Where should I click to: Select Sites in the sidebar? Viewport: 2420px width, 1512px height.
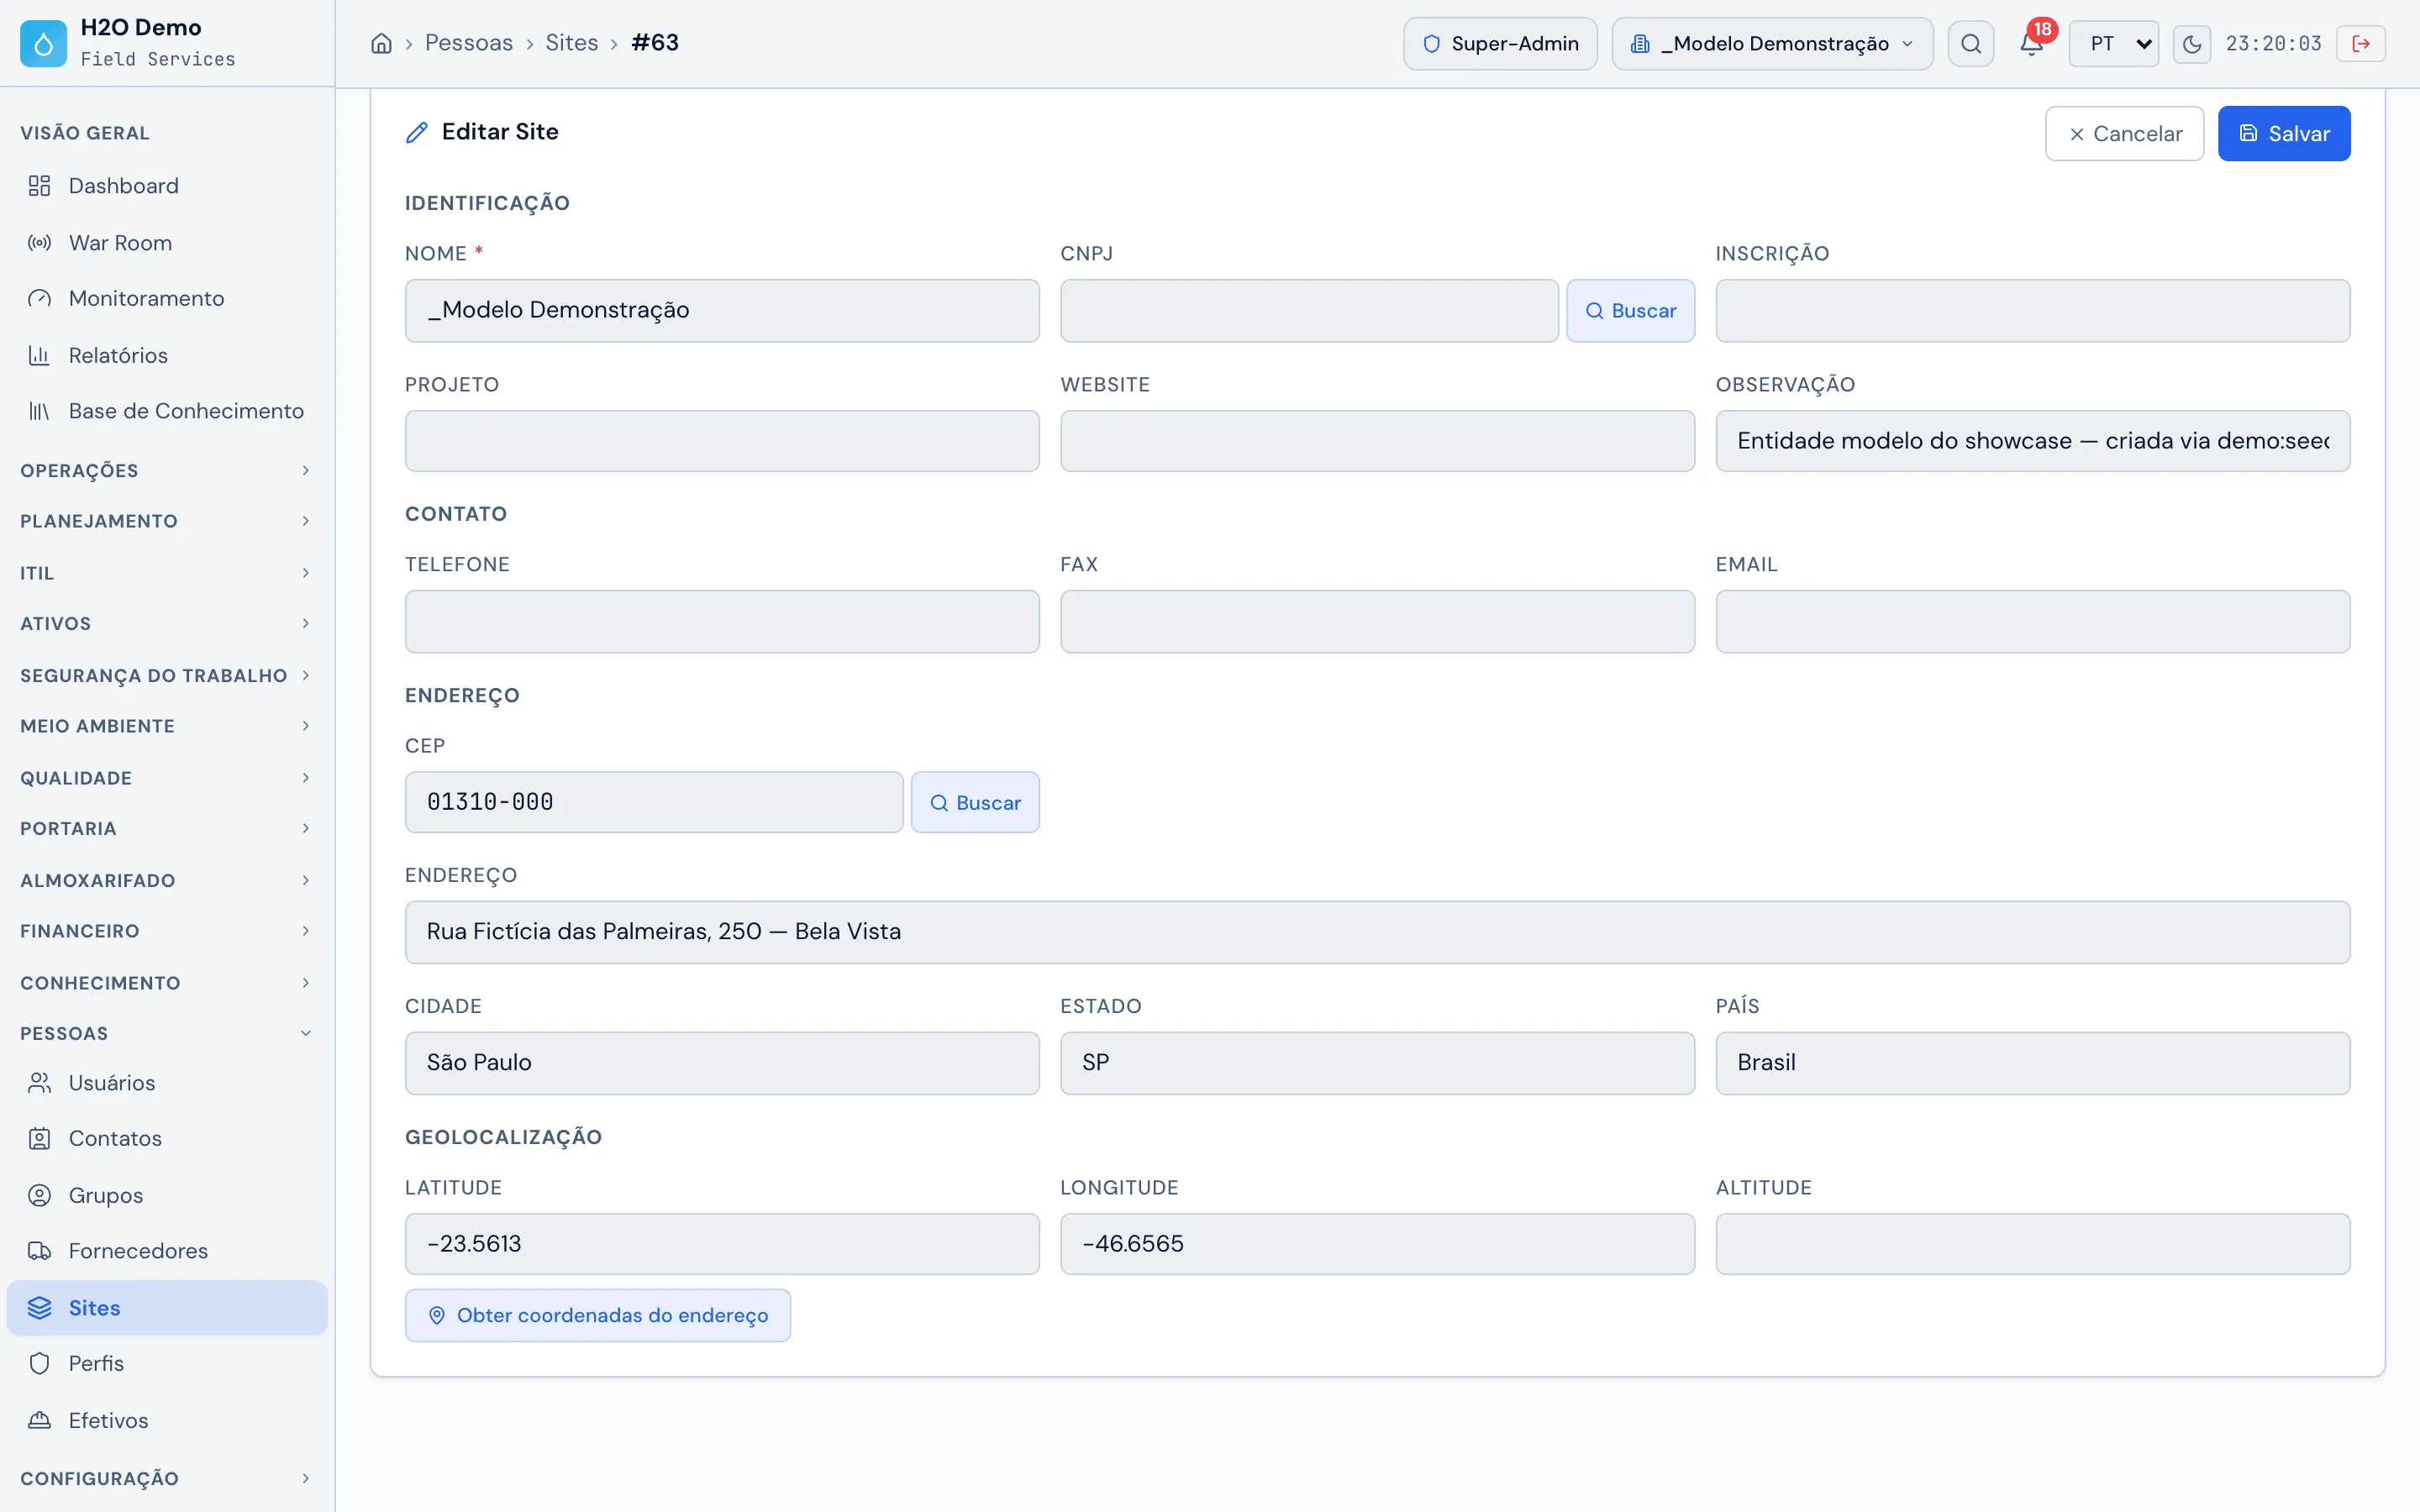click(167, 1308)
